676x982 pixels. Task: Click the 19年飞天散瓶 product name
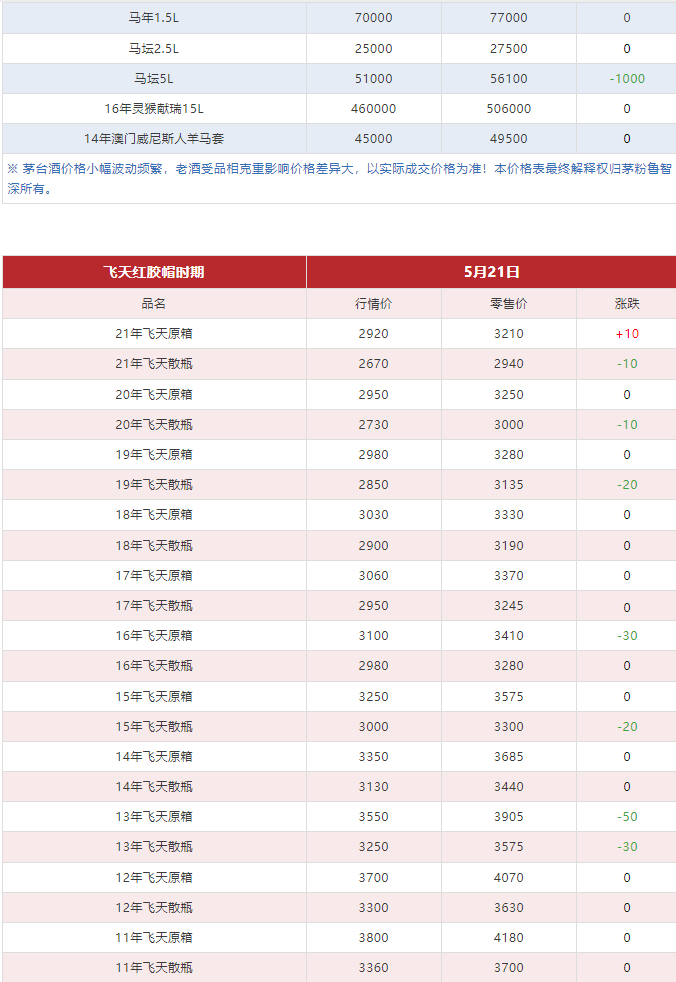(154, 485)
